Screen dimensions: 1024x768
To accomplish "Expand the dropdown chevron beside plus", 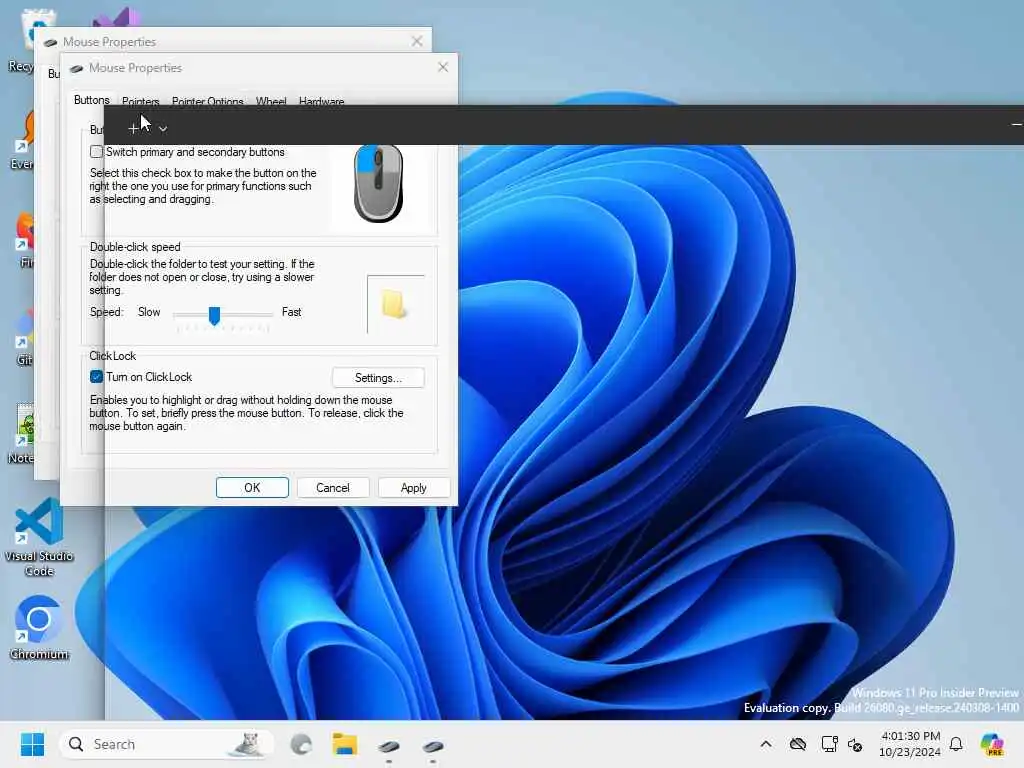I will click(163, 129).
